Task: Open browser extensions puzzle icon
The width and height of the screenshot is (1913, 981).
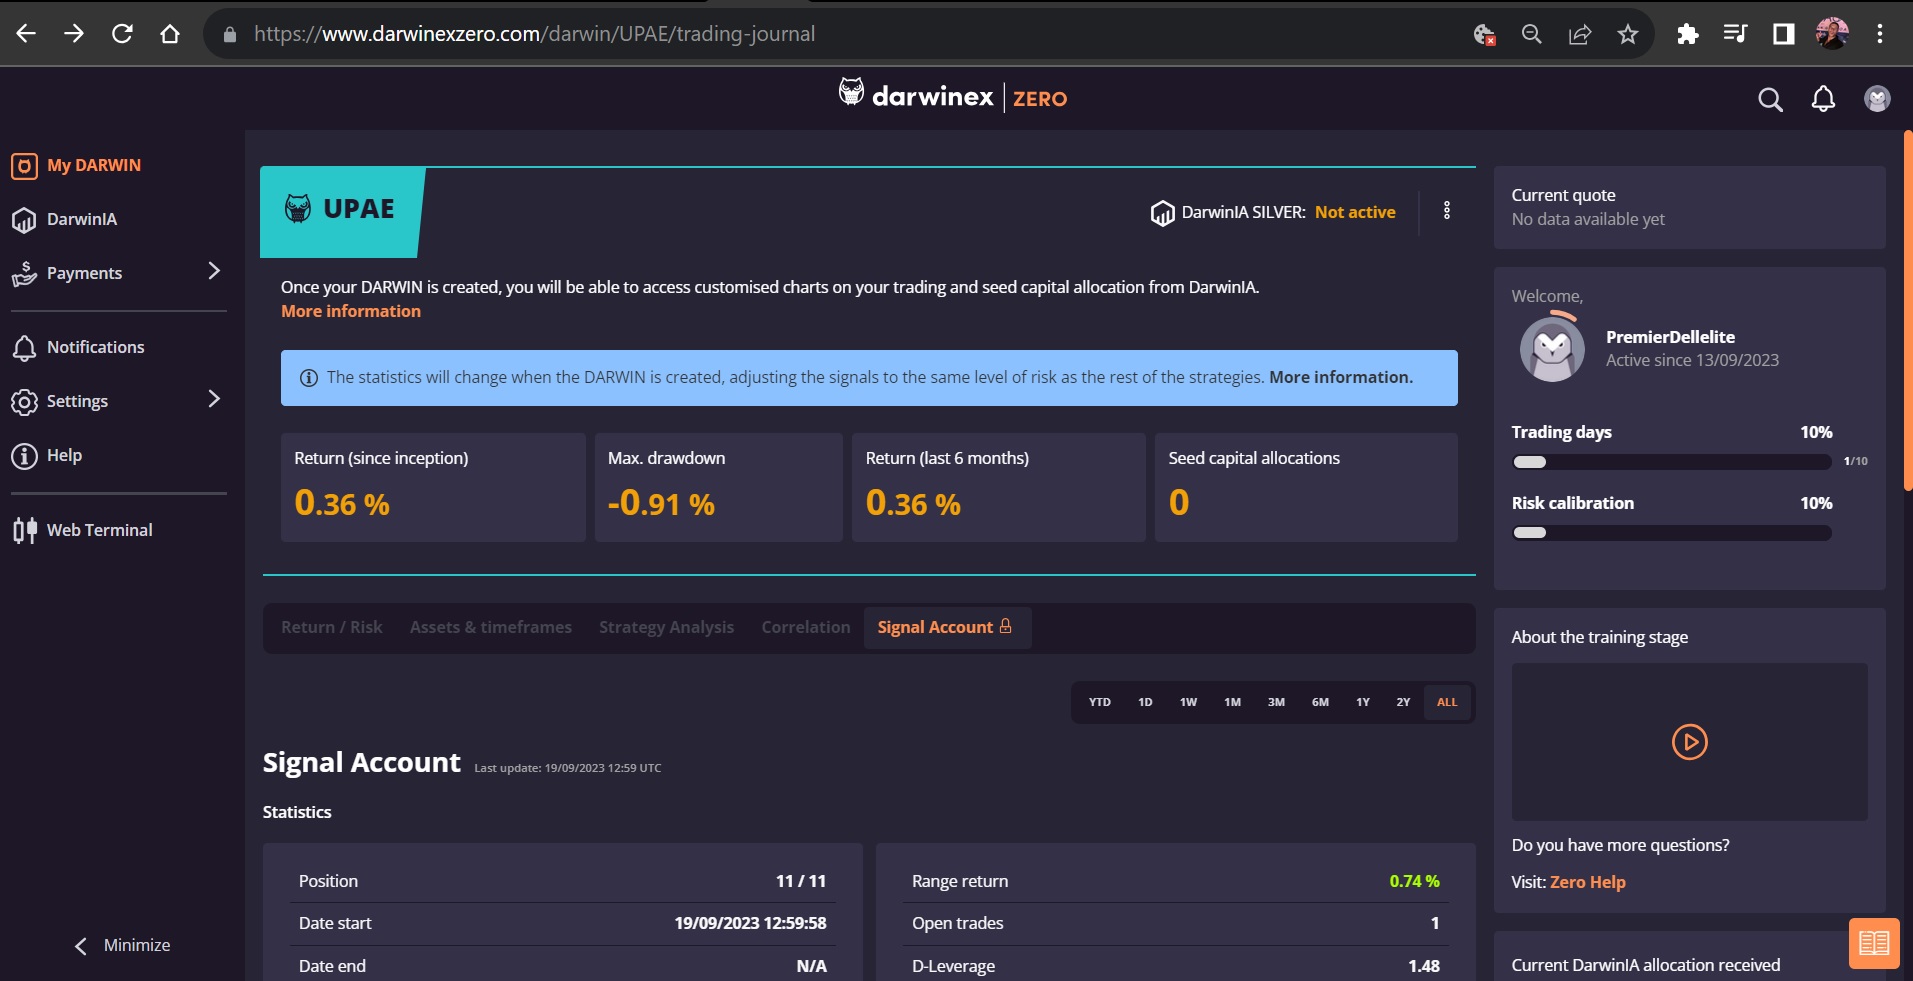Action: pos(1687,34)
